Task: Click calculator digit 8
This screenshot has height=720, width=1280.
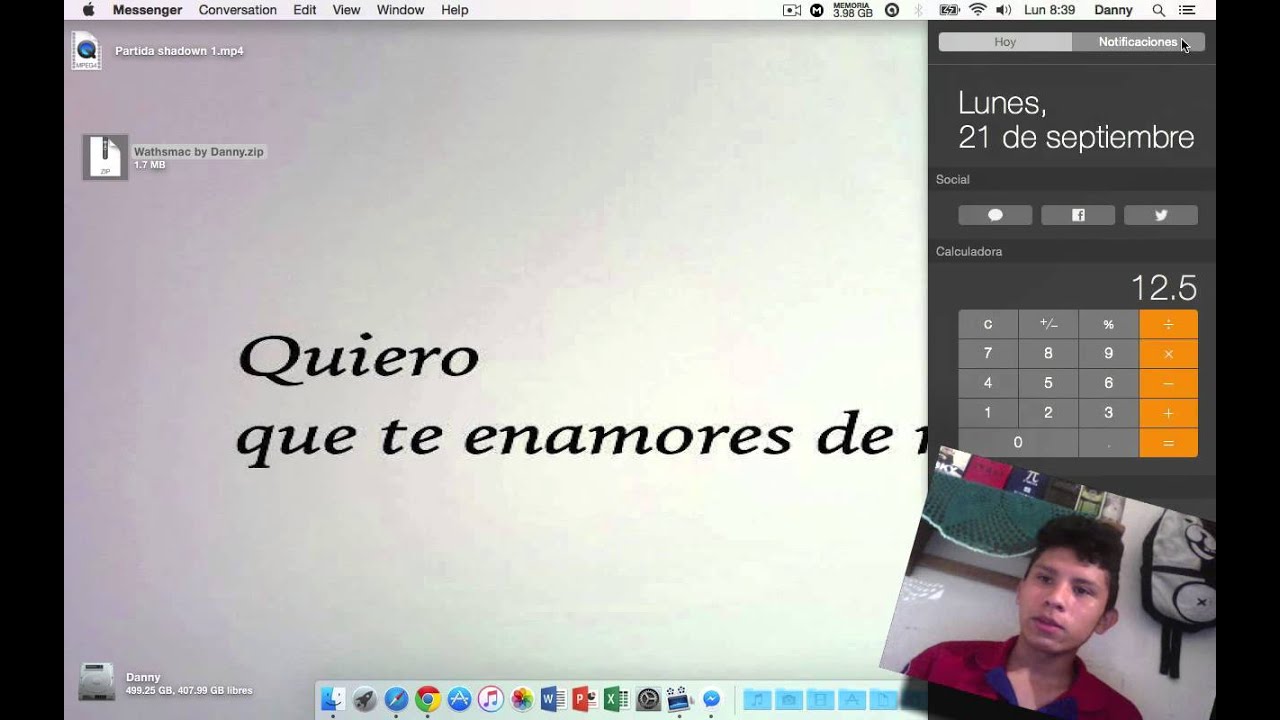Action: [x=1048, y=353]
